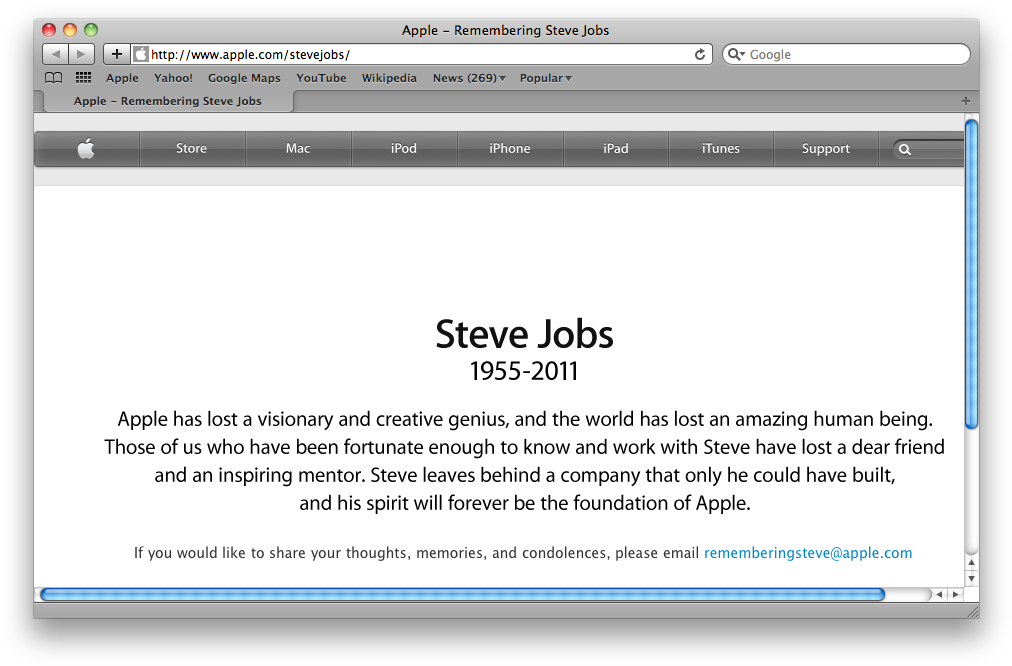
Task: Click into the URL address field
Action: (x=420, y=54)
